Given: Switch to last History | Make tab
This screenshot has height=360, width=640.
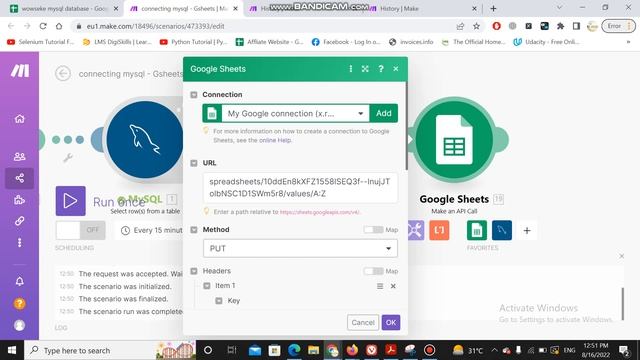Looking at the screenshot, I should 423,8.
